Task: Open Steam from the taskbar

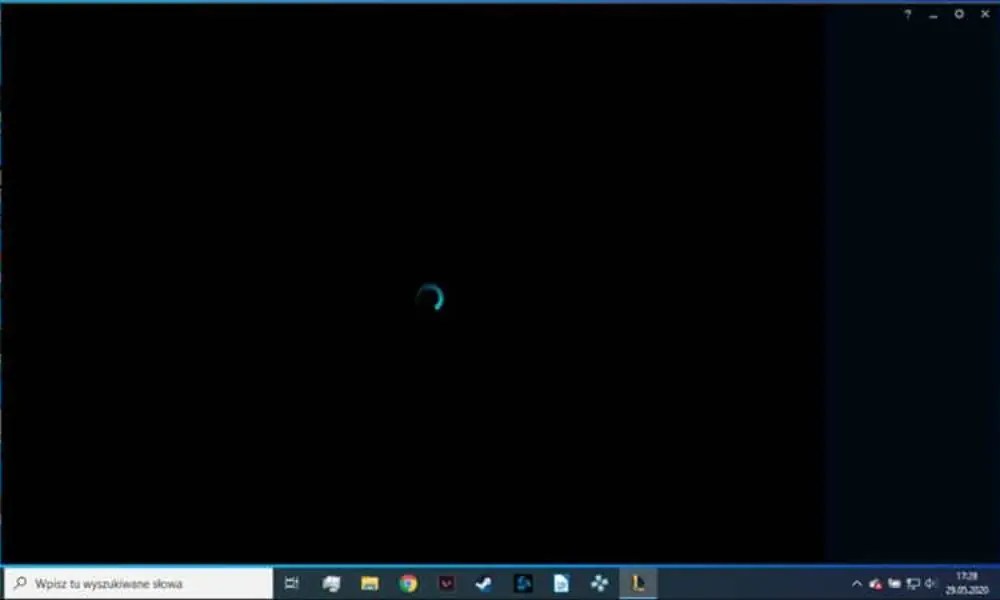Action: 485,584
